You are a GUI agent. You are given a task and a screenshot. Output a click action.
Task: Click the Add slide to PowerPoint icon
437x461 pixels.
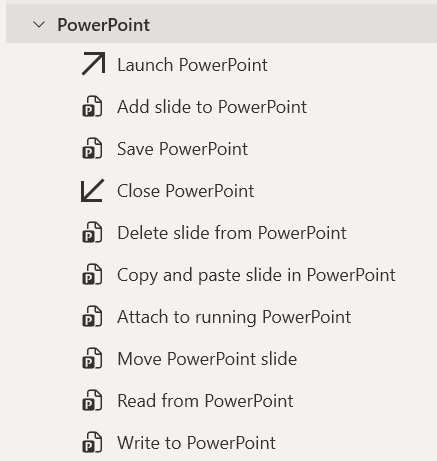click(x=92, y=106)
